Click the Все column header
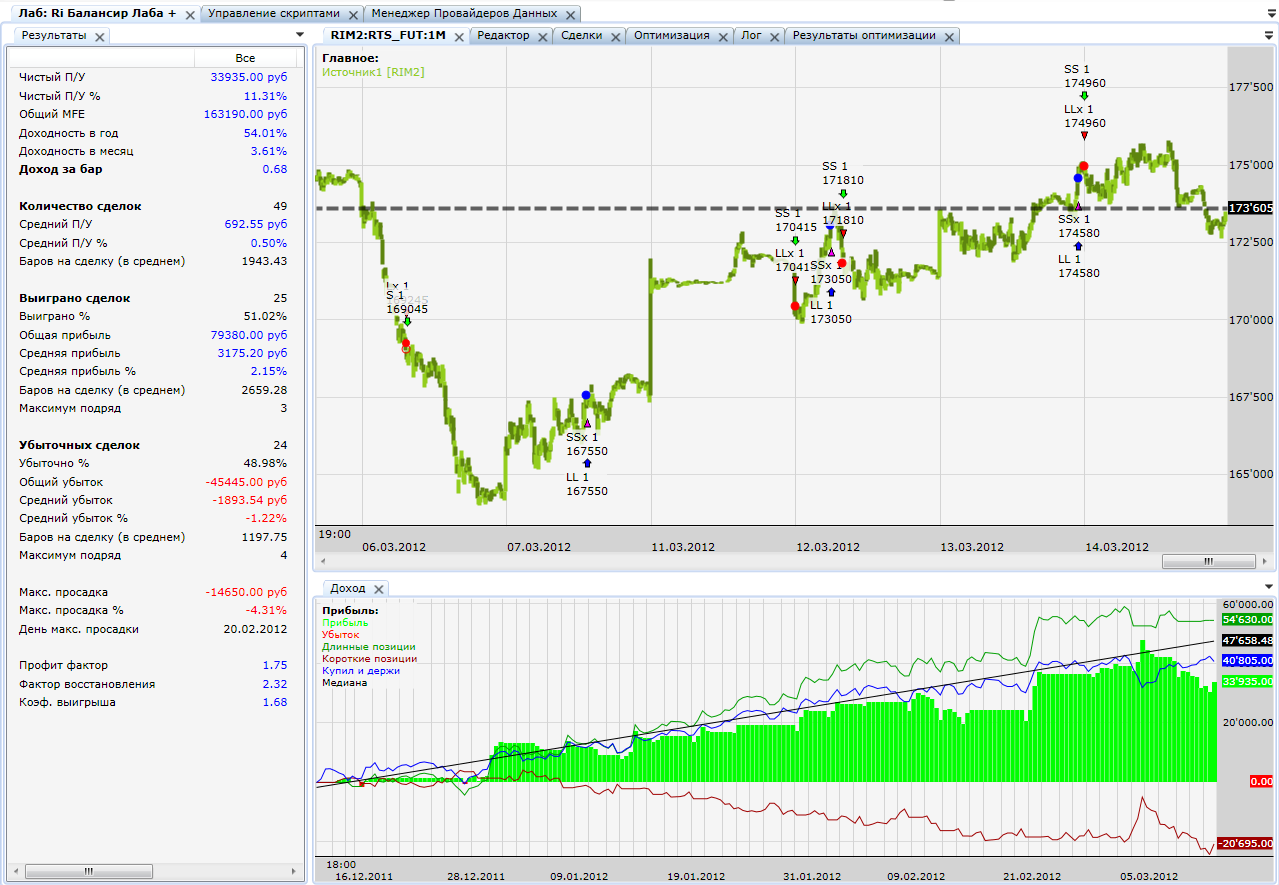This screenshot has height=885, width=1279. tap(245, 58)
